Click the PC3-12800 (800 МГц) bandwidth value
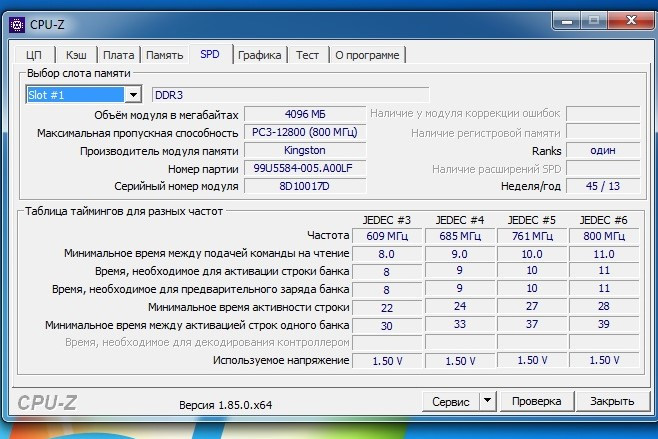The width and height of the screenshot is (658, 439). click(305, 132)
